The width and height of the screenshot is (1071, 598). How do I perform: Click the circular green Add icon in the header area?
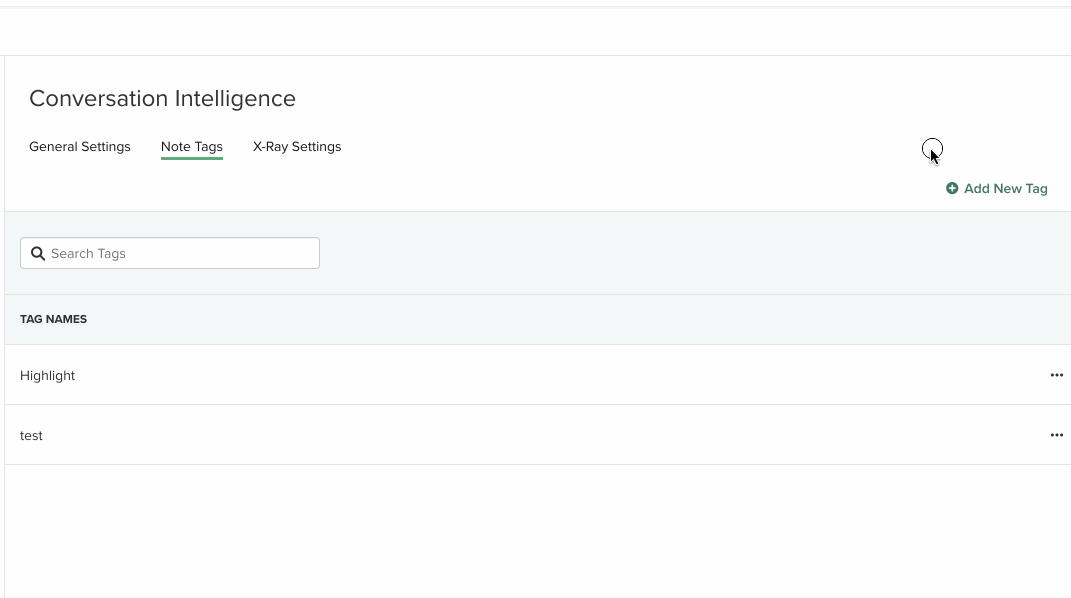(x=952, y=188)
